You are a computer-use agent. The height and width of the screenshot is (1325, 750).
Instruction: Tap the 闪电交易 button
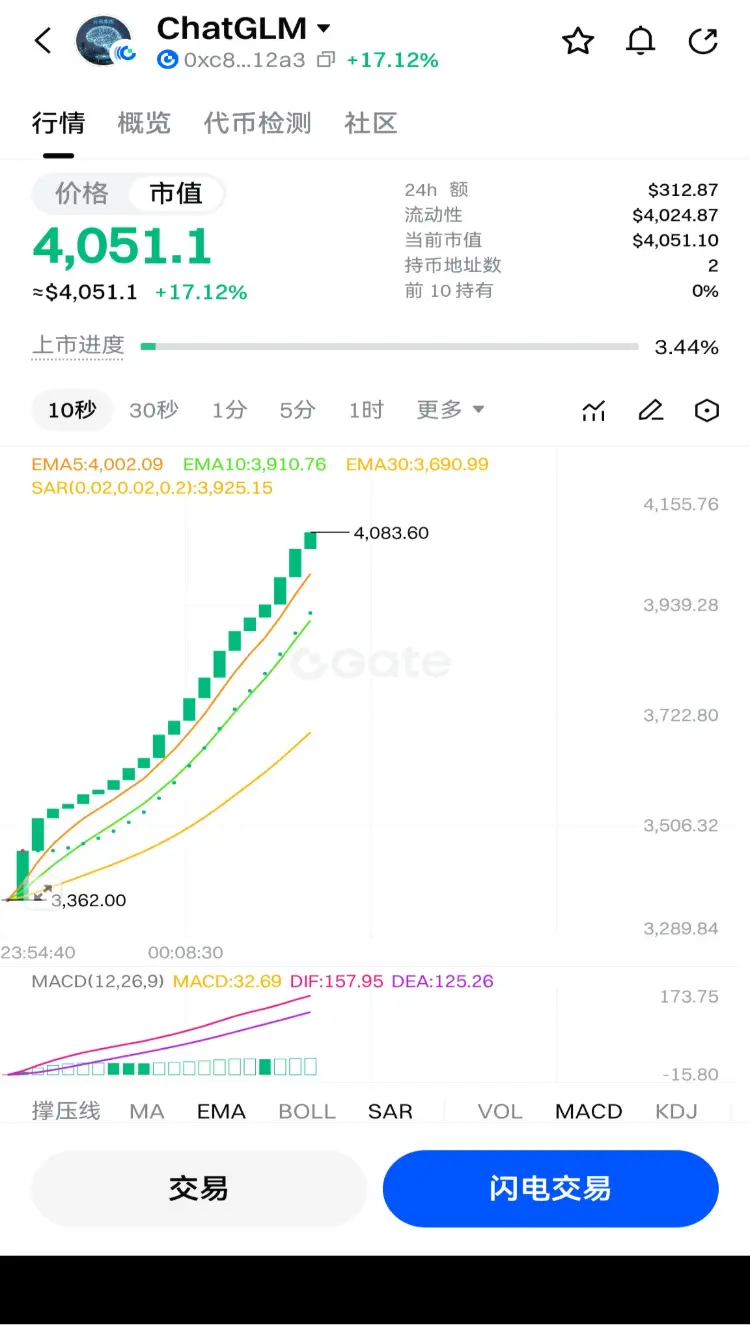point(550,1188)
